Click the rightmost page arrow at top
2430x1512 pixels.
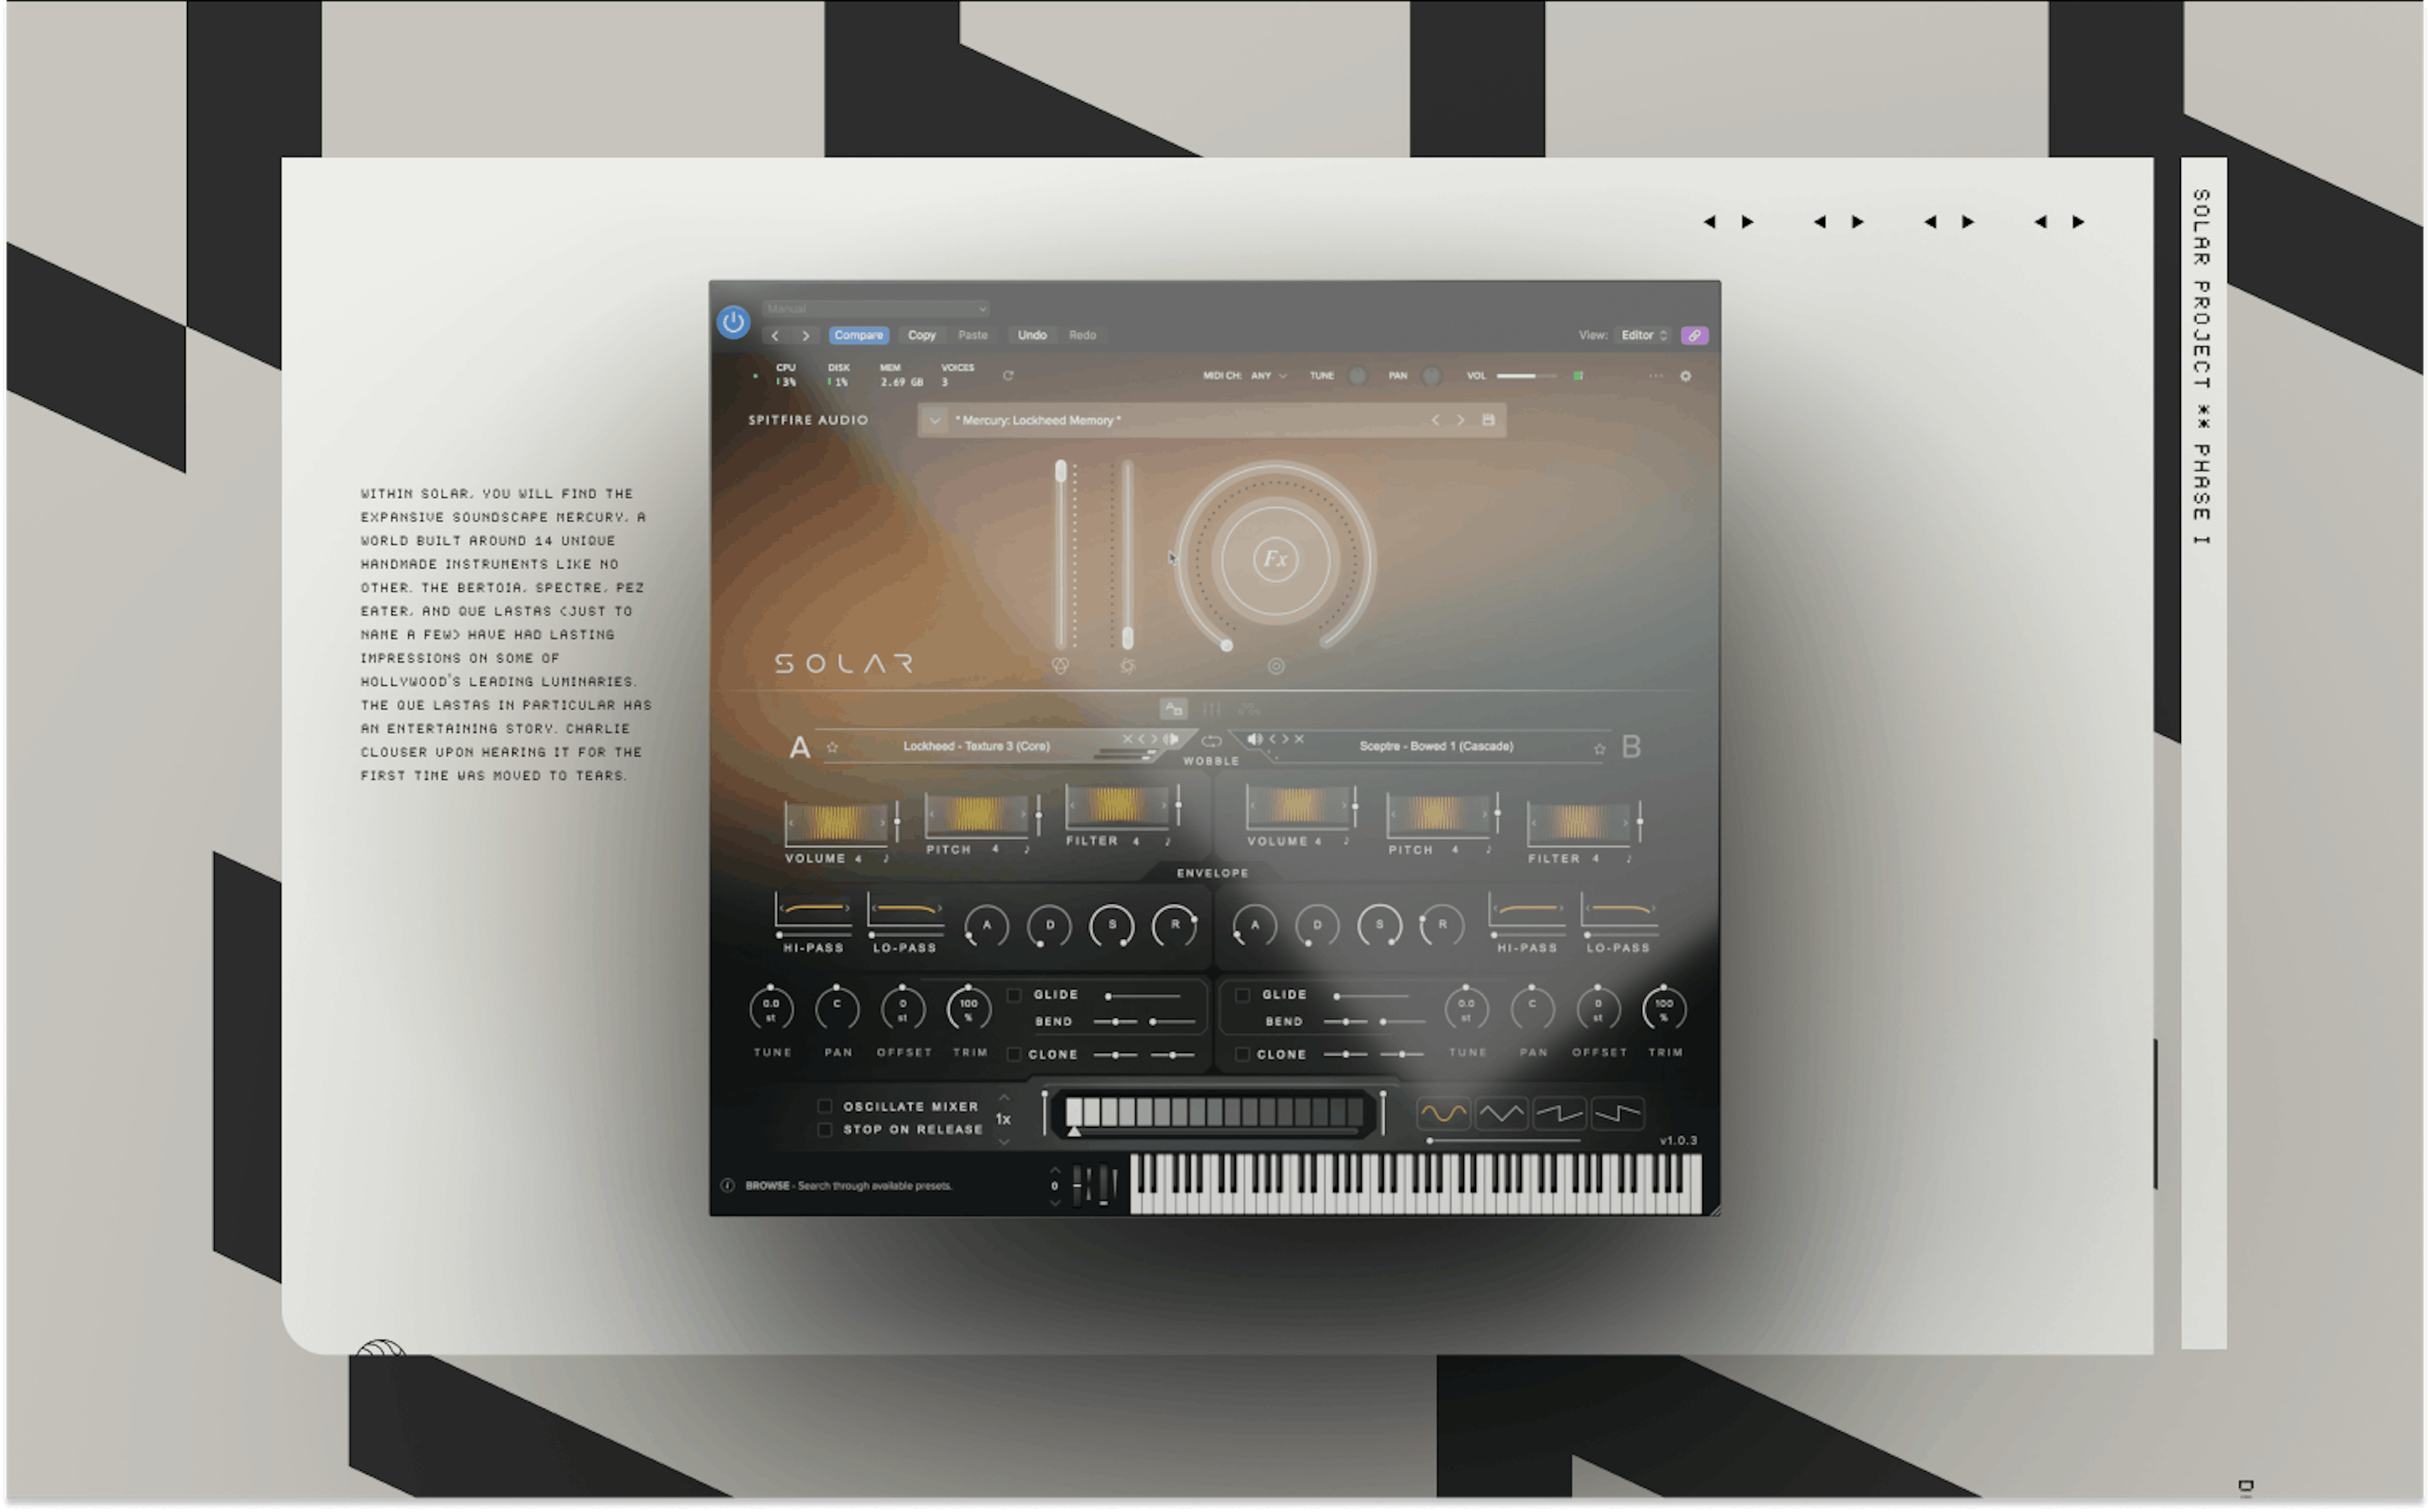pos(2078,222)
